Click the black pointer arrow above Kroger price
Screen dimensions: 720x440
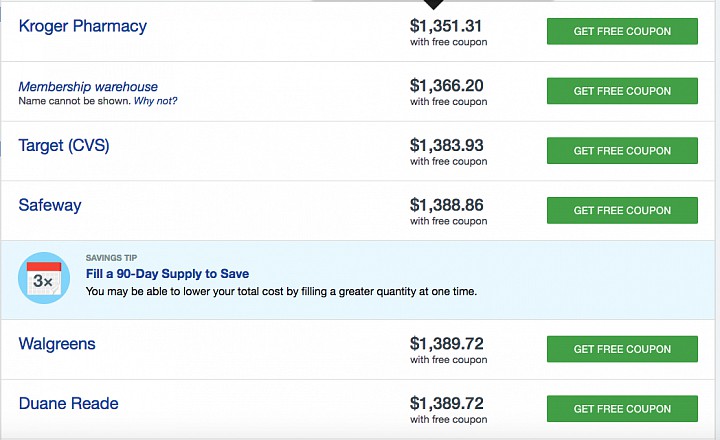pos(433,5)
